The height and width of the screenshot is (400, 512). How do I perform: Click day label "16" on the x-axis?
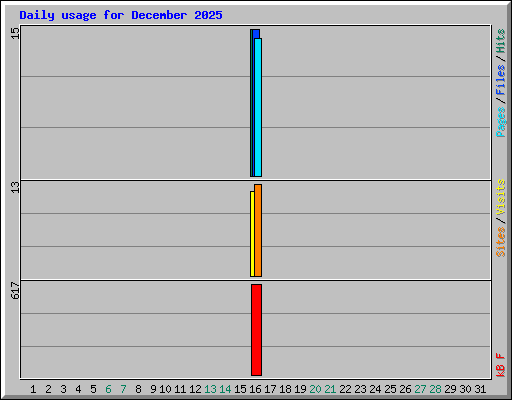click(255, 389)
